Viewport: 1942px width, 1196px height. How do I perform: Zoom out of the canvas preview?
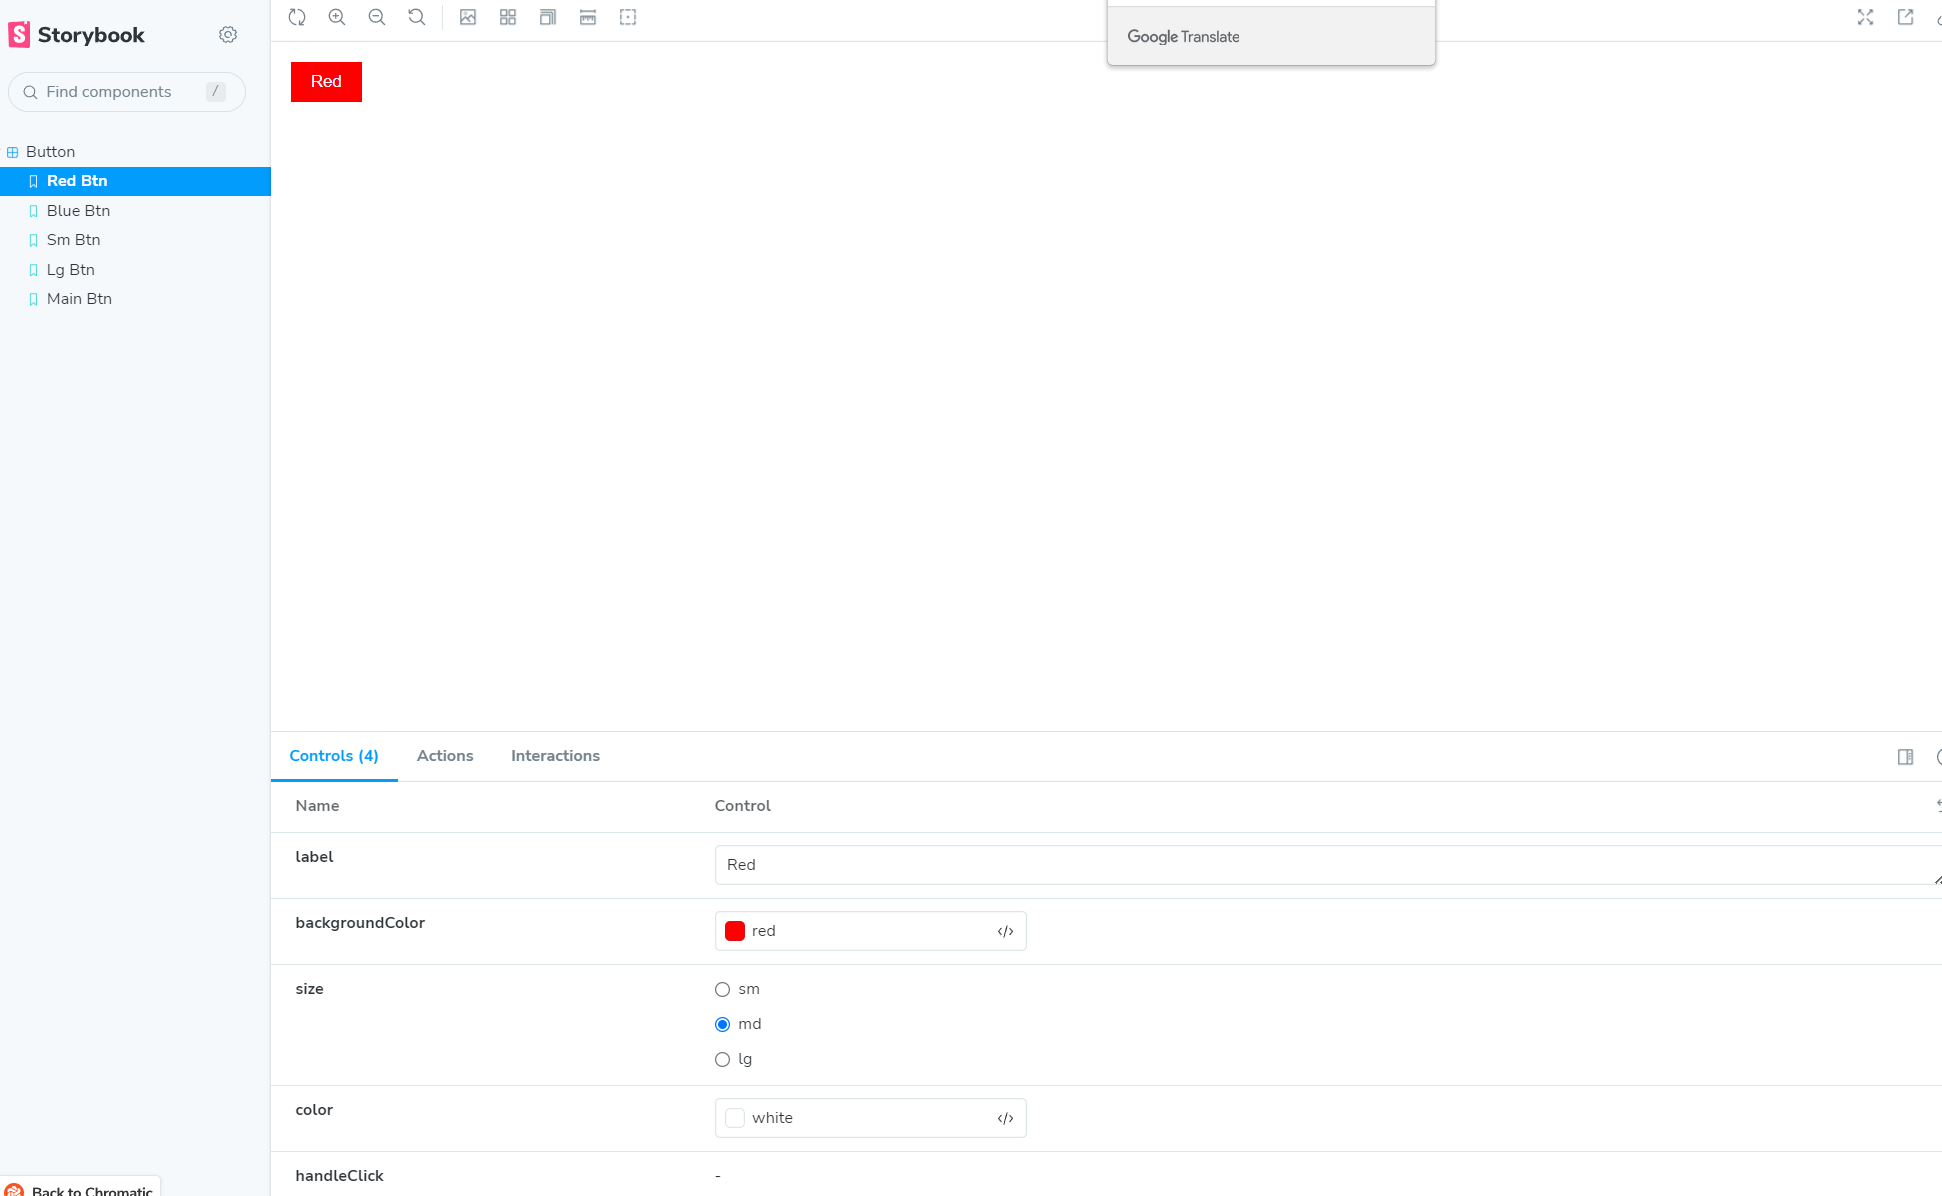coord(377,17)
